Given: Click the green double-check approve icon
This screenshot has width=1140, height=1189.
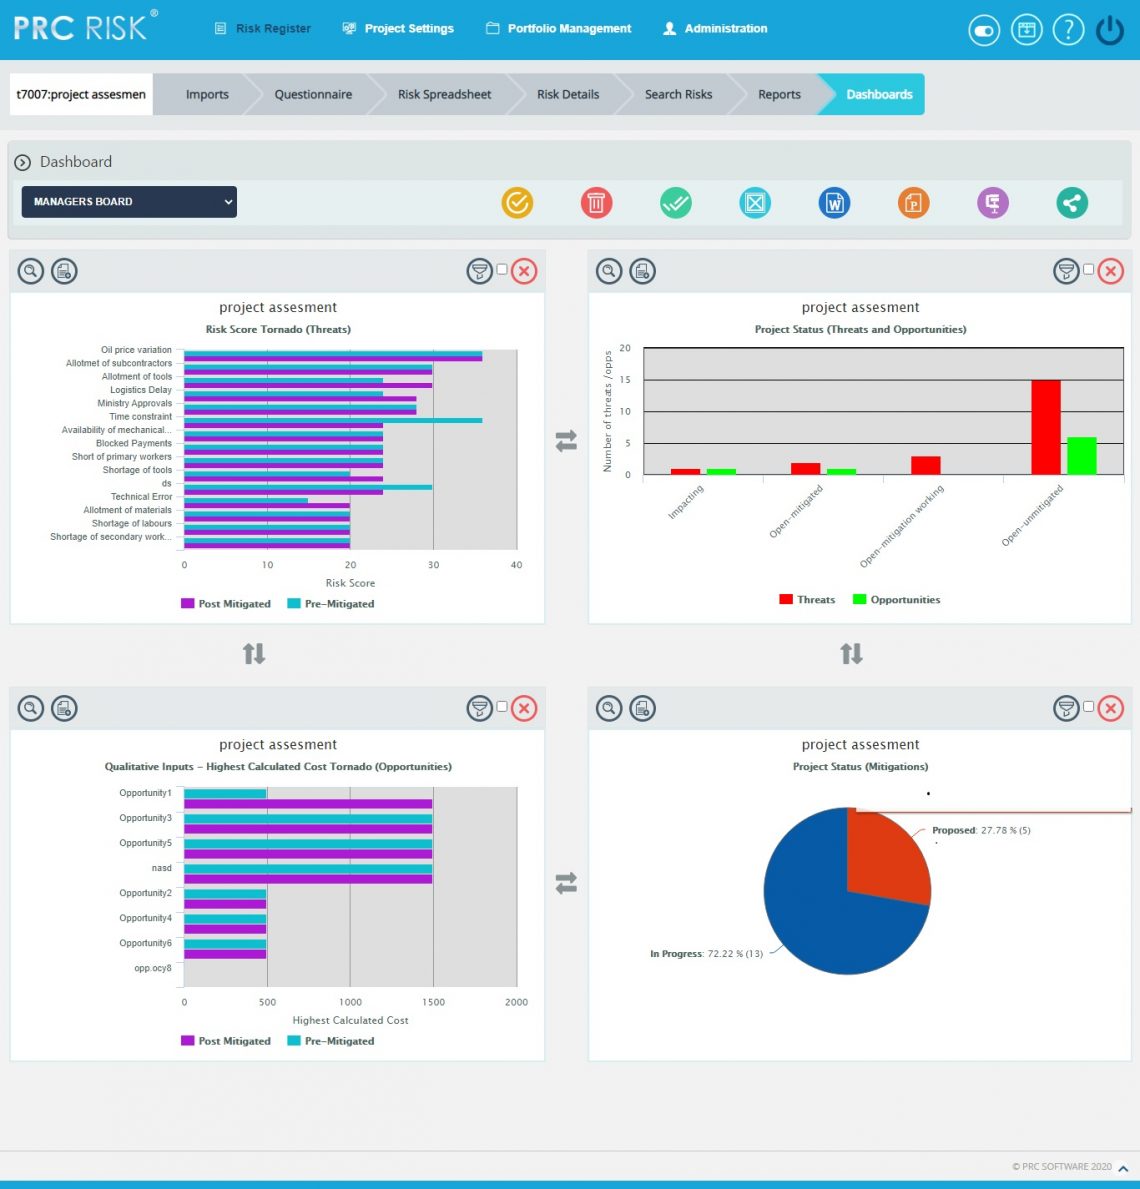Looking at the screenshot, I should tap(676, 202).
